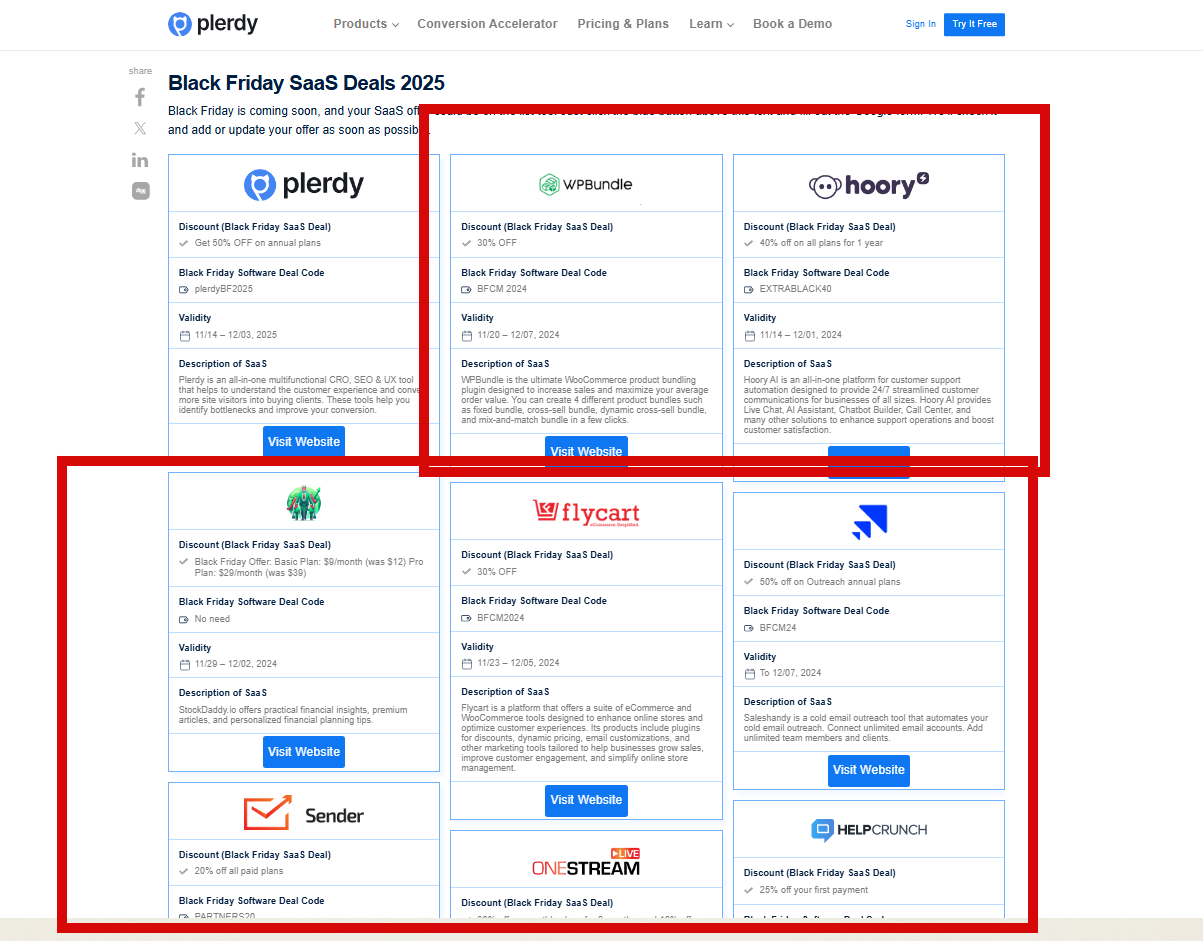Click the Plerdy logo in the header

pyautogui.click(x=213, y=24)
